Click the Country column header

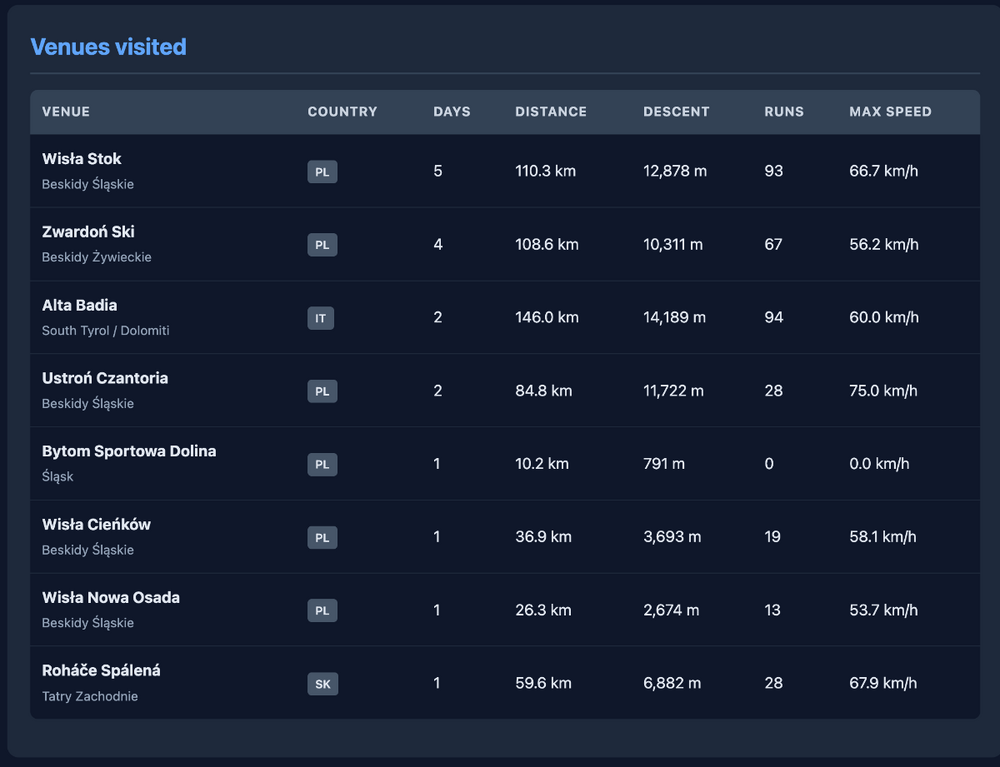coord(342,112)
